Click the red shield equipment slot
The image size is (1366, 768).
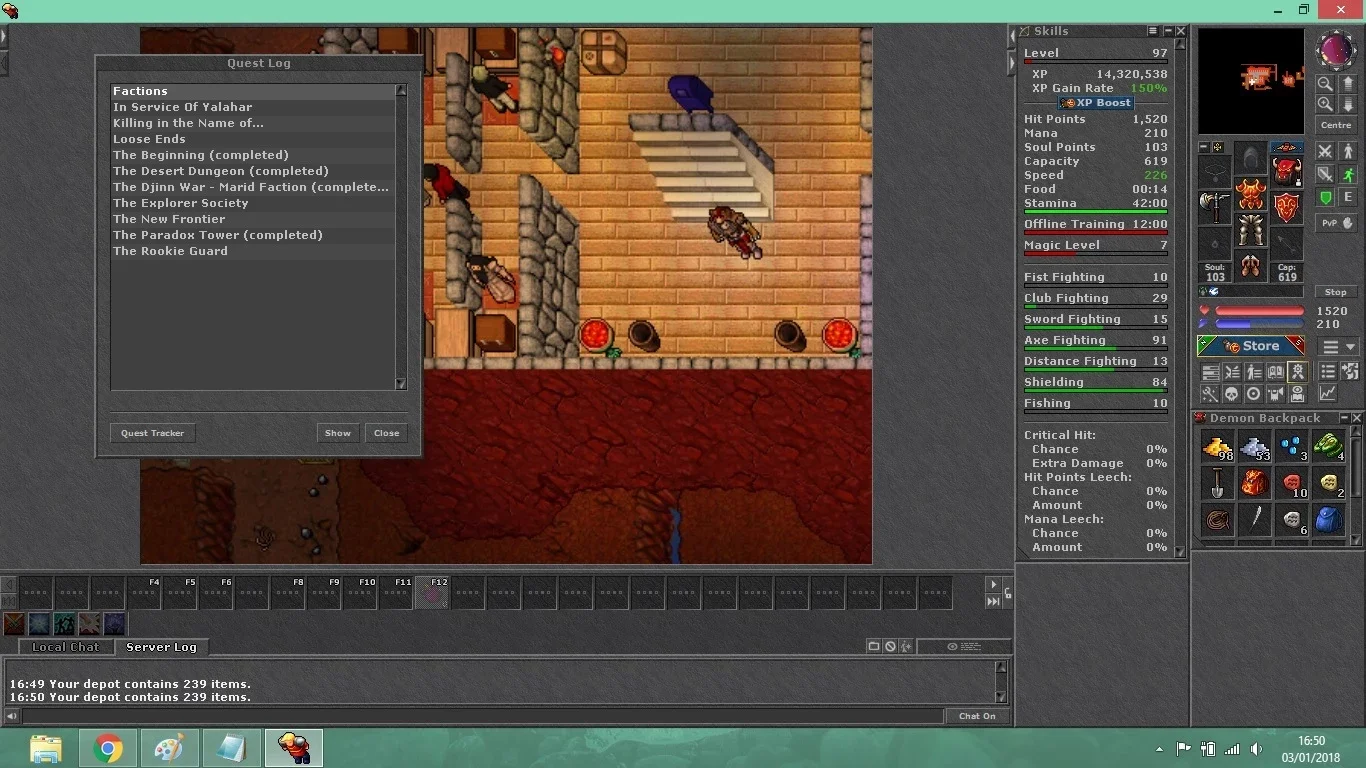pos(1287,208)
